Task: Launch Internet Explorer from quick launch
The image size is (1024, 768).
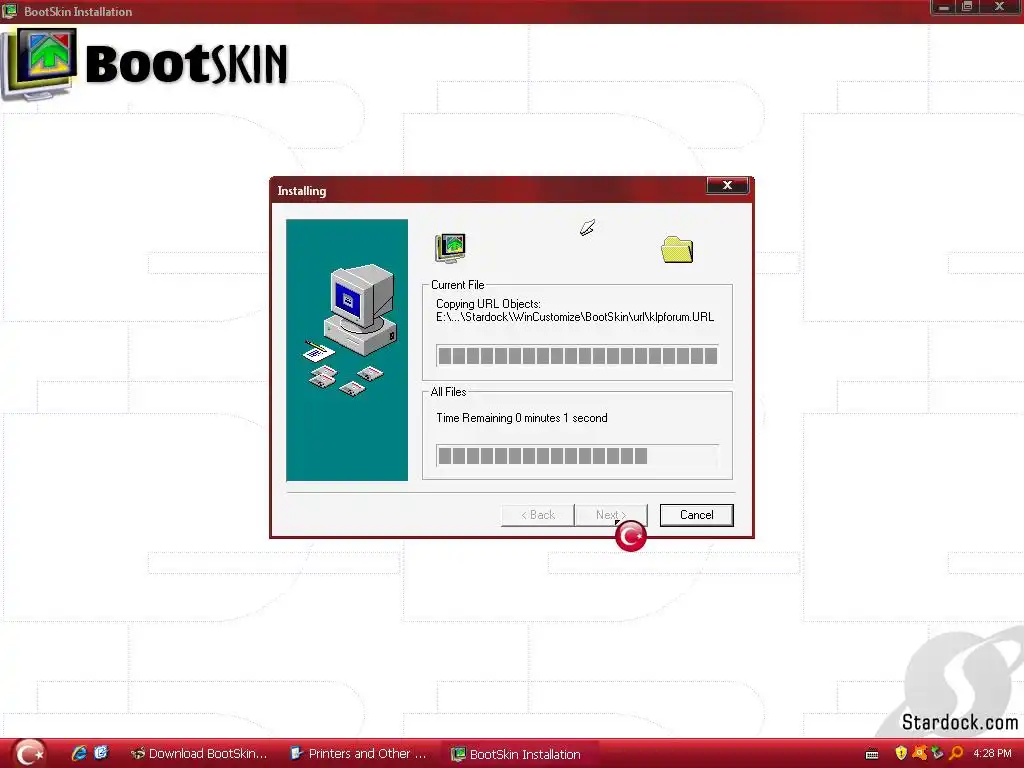Action: [x=79, y=753]
